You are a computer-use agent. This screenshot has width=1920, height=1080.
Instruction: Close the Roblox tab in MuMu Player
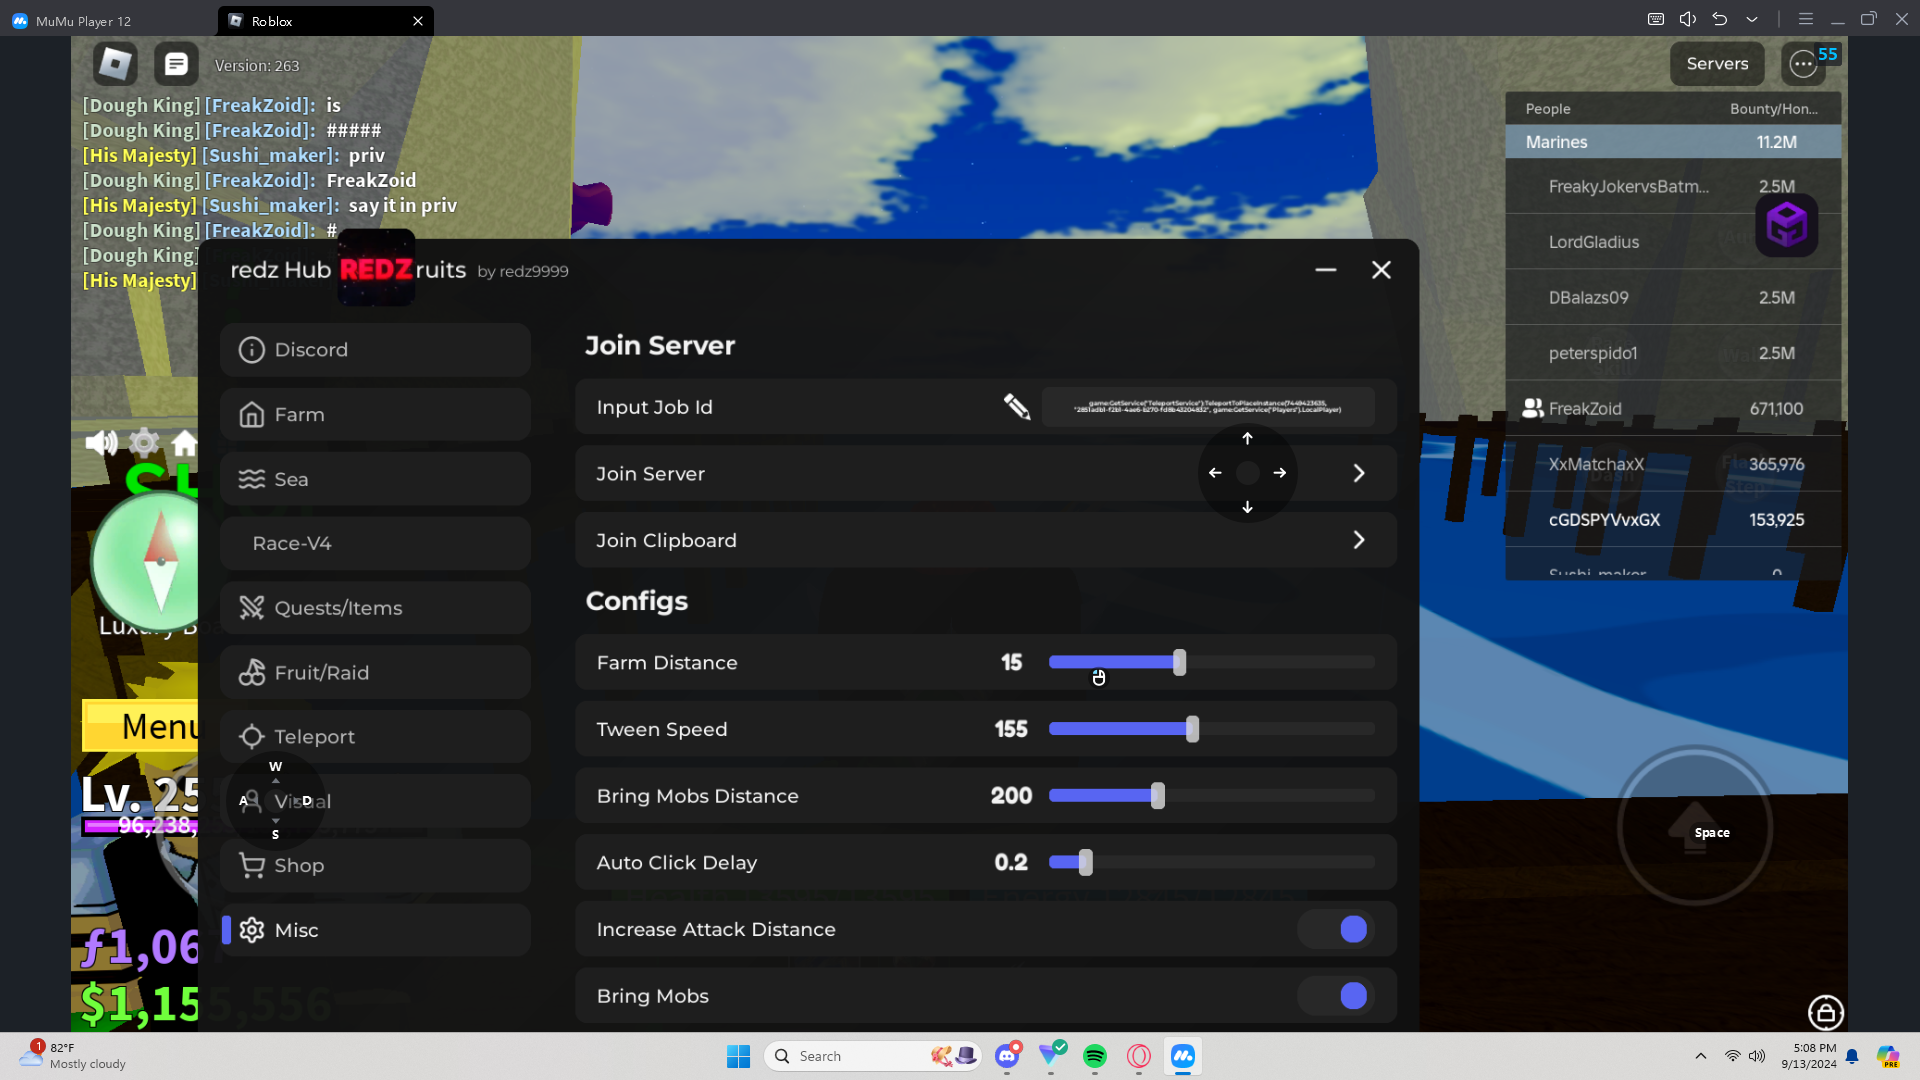418,21
